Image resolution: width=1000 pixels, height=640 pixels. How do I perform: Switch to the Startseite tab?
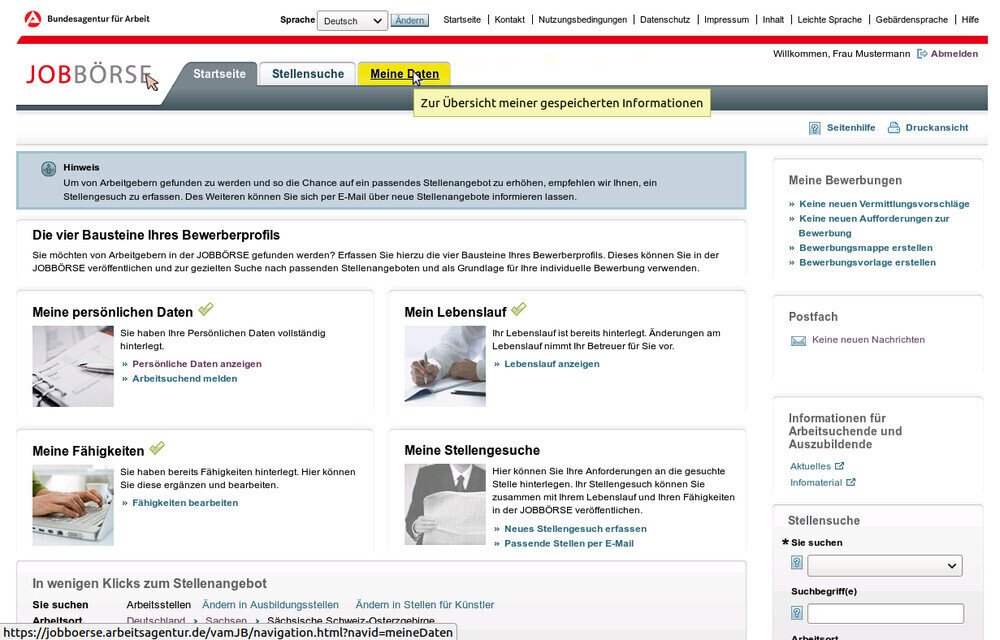[x=219, y=74]
